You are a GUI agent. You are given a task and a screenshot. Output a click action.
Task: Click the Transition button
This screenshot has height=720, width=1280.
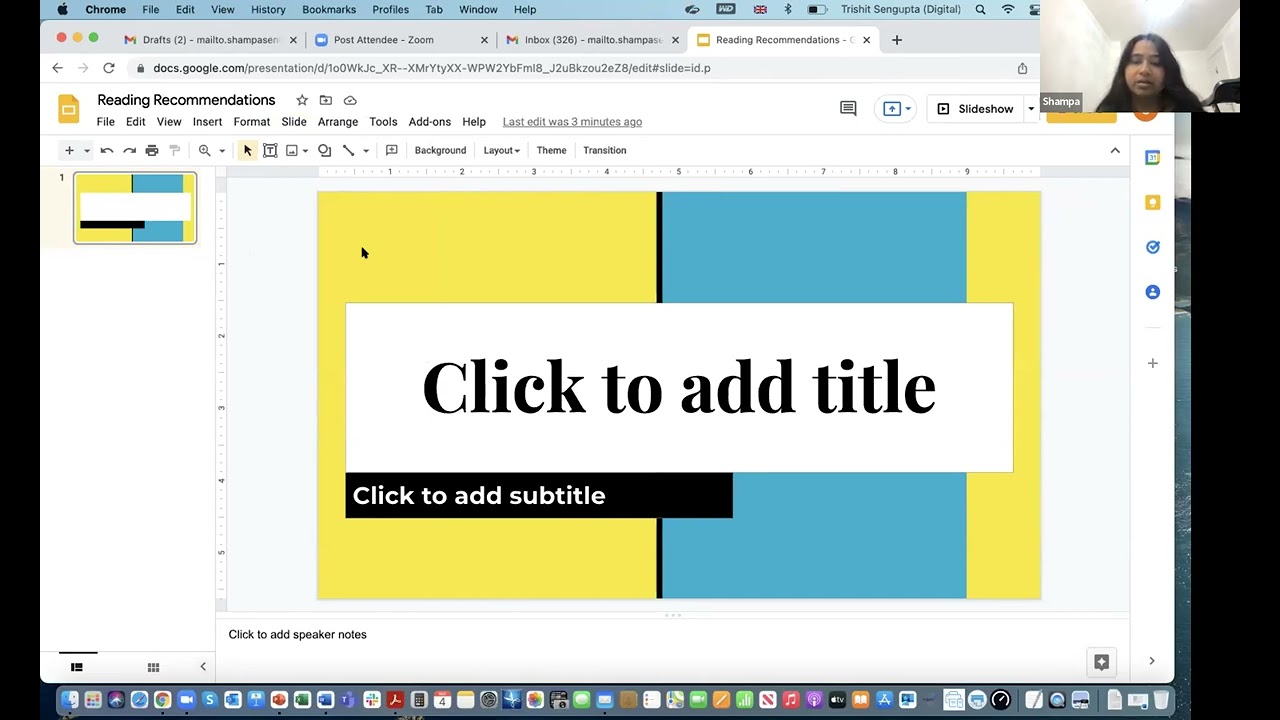click(605, 150)
